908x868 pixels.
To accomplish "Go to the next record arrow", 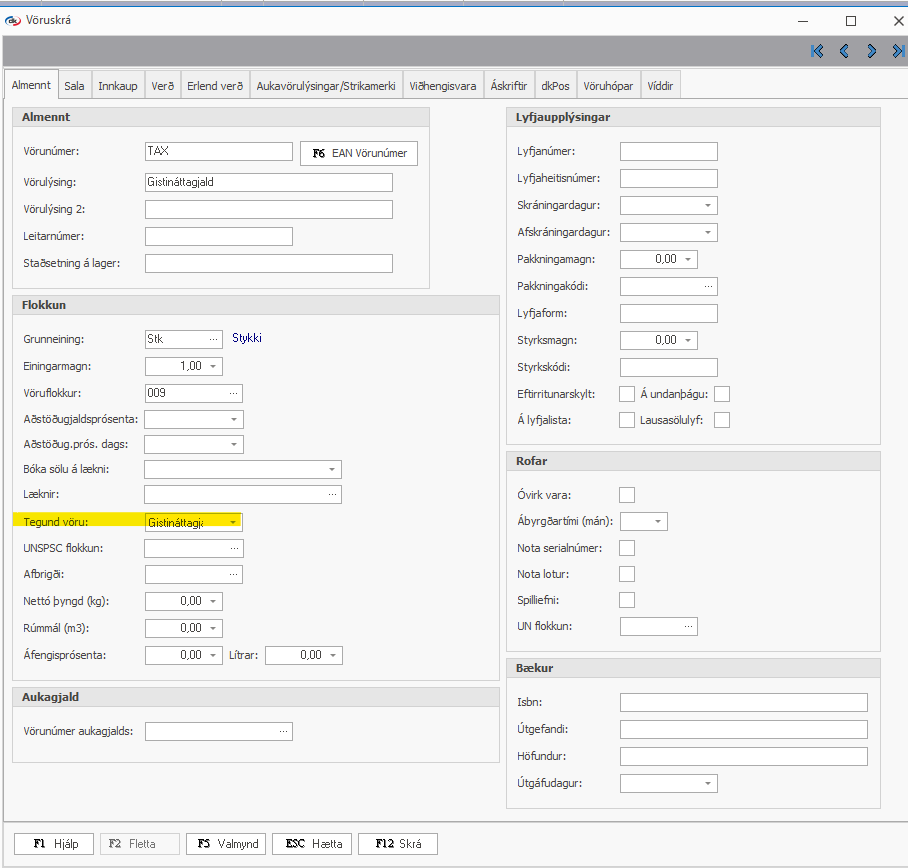I will point(872,51).
